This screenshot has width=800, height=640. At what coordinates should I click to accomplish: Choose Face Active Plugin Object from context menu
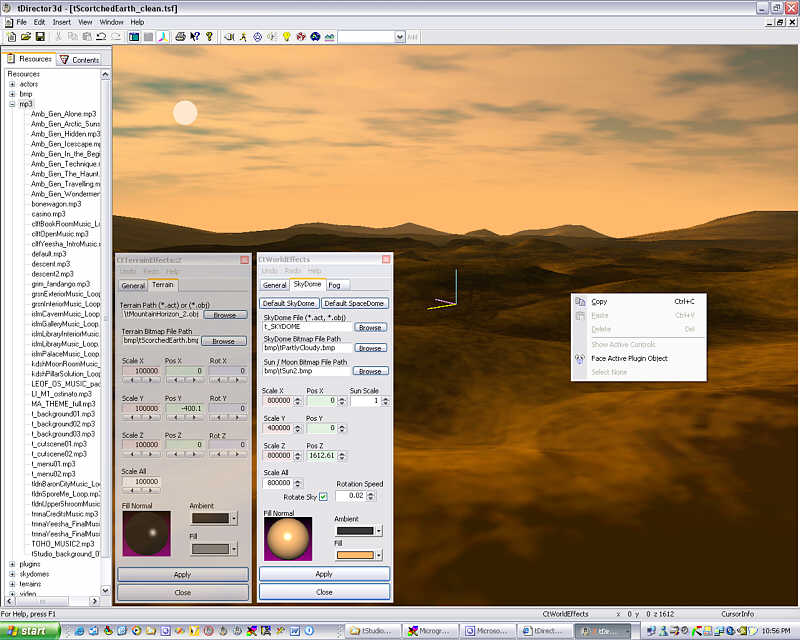coord(629,358)
